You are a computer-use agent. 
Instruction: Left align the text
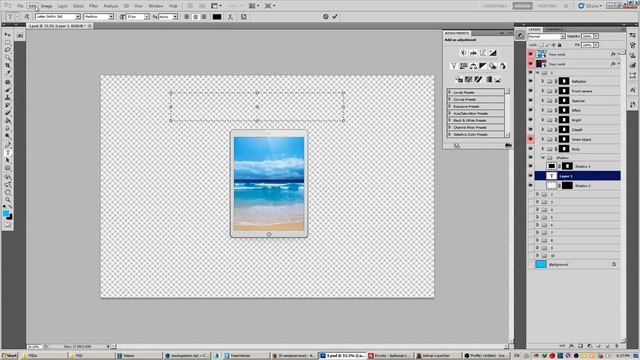pyautogui.click(x=187, y=17)
